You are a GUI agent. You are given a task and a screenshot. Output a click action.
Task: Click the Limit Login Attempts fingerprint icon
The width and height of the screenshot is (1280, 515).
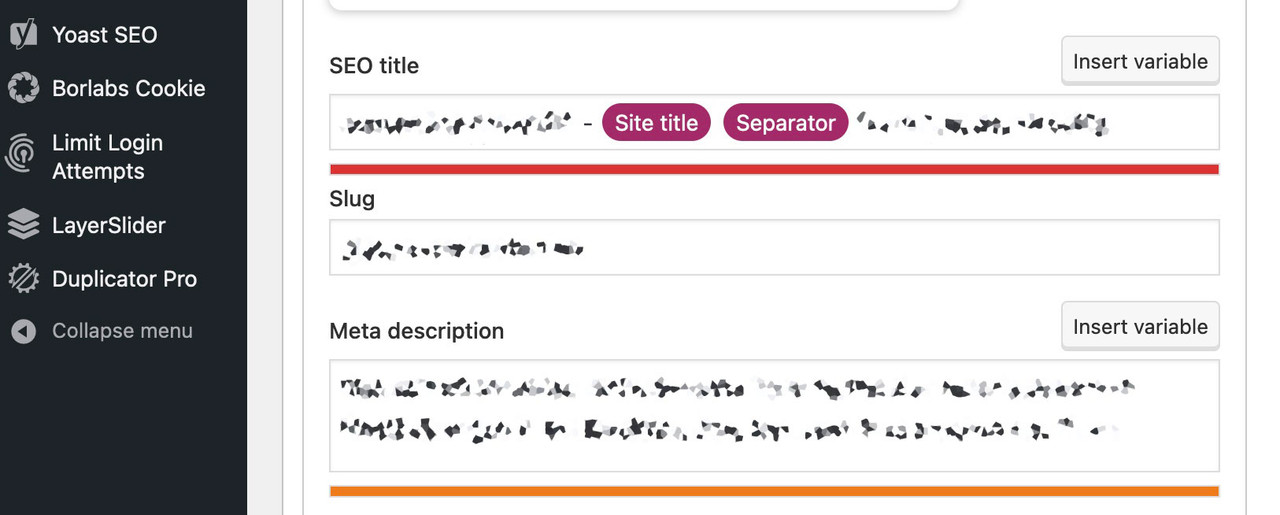click(23, 156)
